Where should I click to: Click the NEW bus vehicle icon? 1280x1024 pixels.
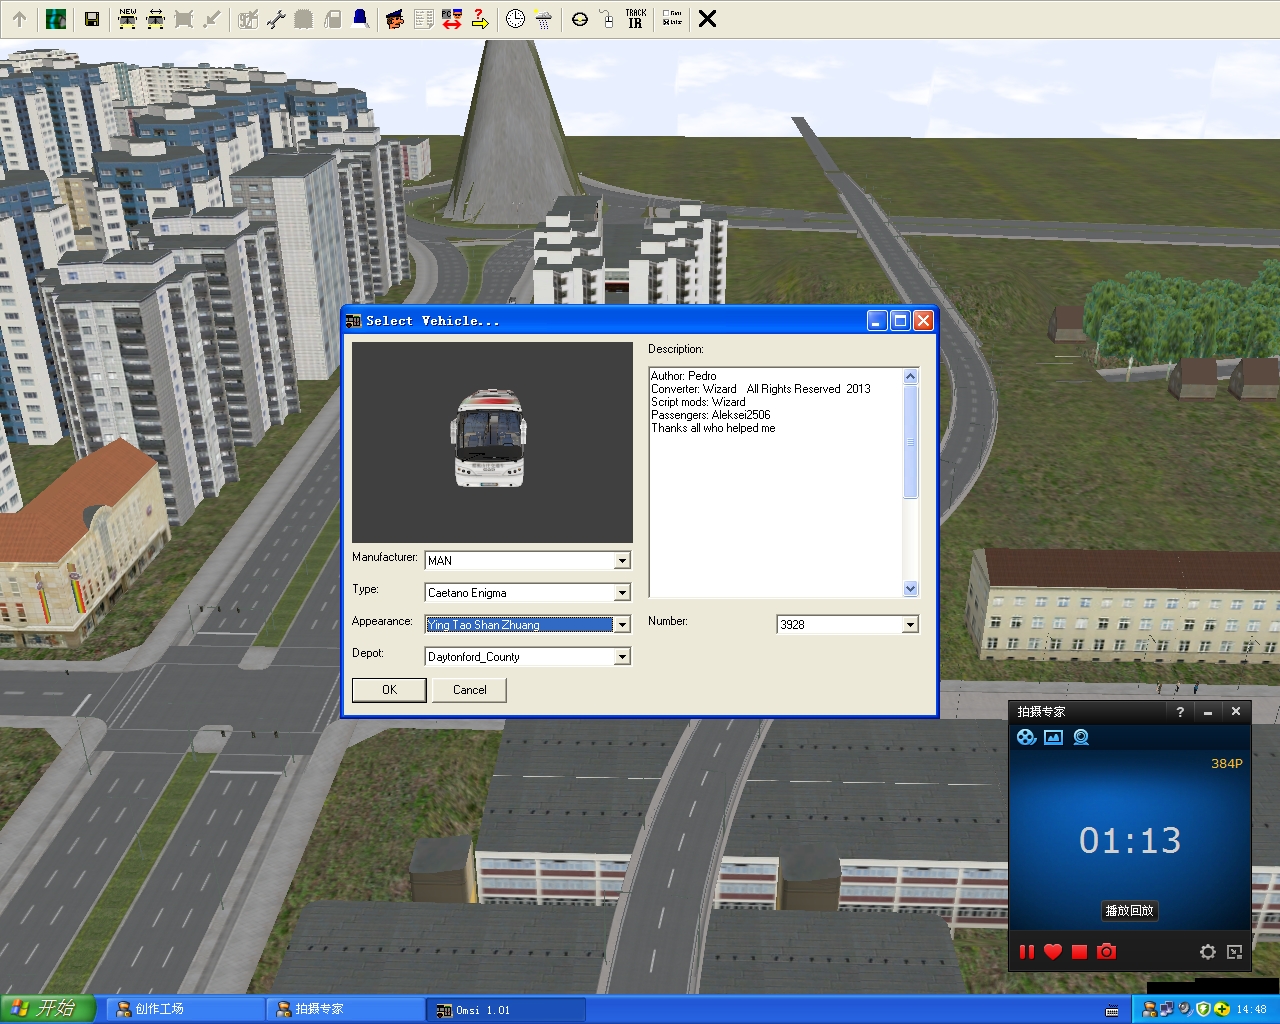click(128, 19)
